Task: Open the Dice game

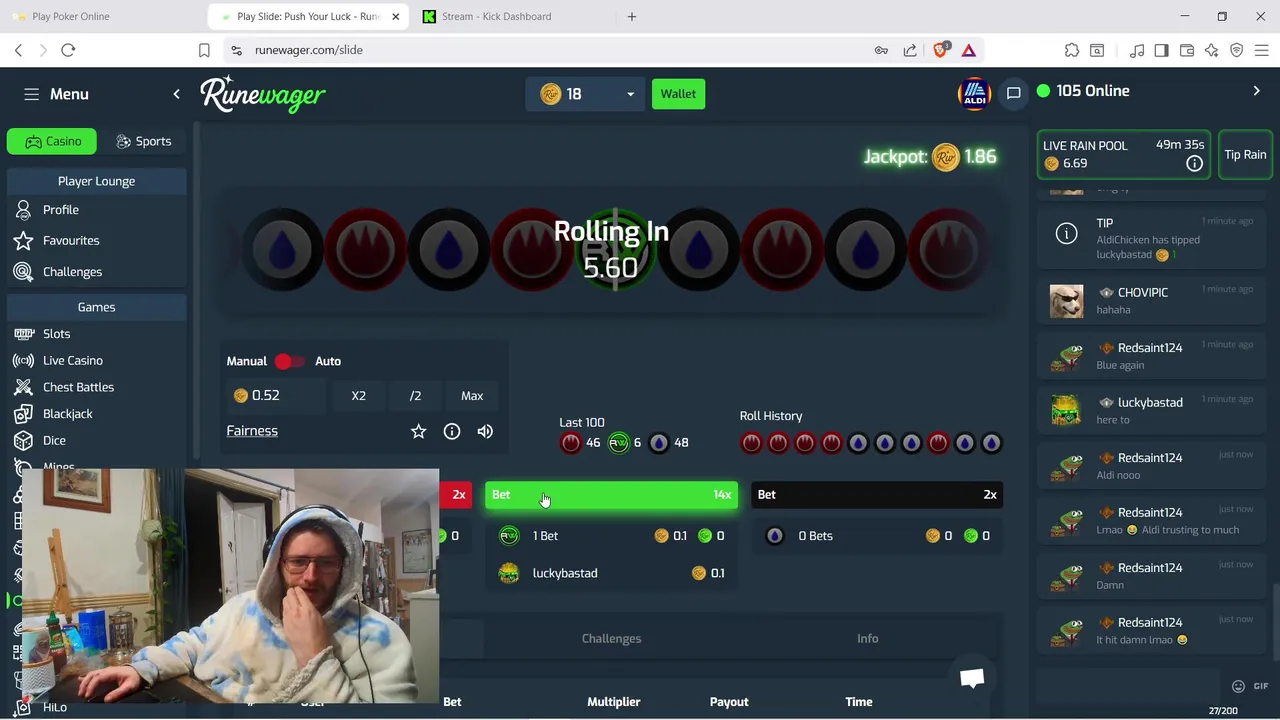Action: 54,441
